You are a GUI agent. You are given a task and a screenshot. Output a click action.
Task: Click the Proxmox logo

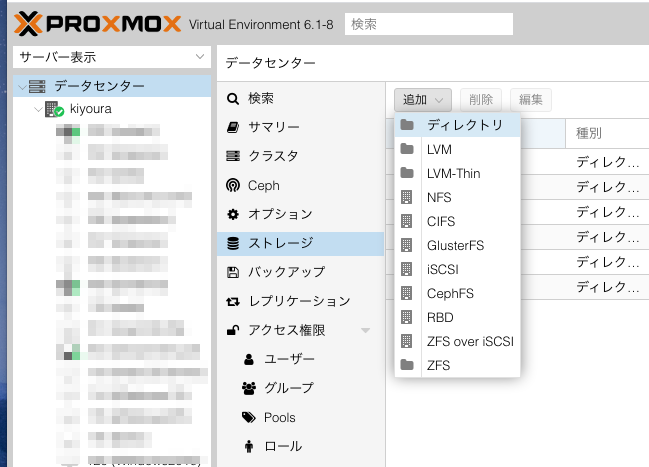click(x=97, y=24)
